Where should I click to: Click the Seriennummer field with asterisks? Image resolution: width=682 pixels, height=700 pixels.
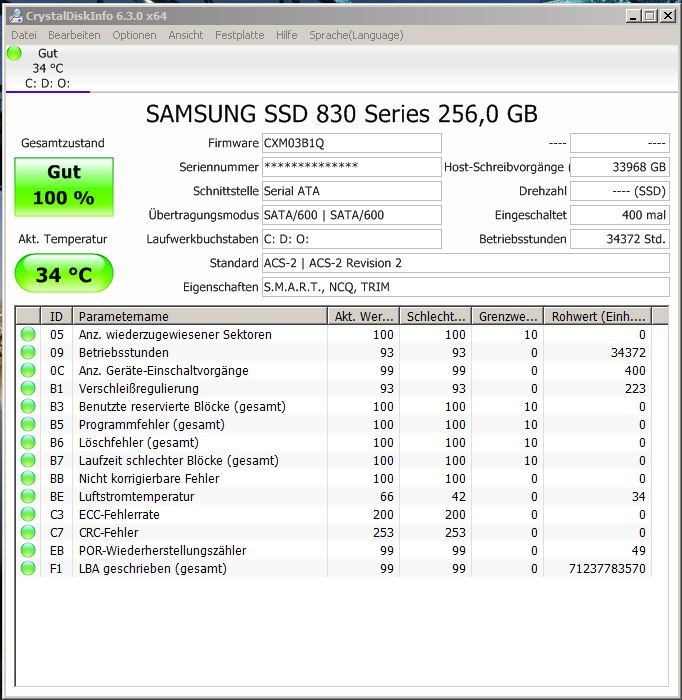click(352, 167)
